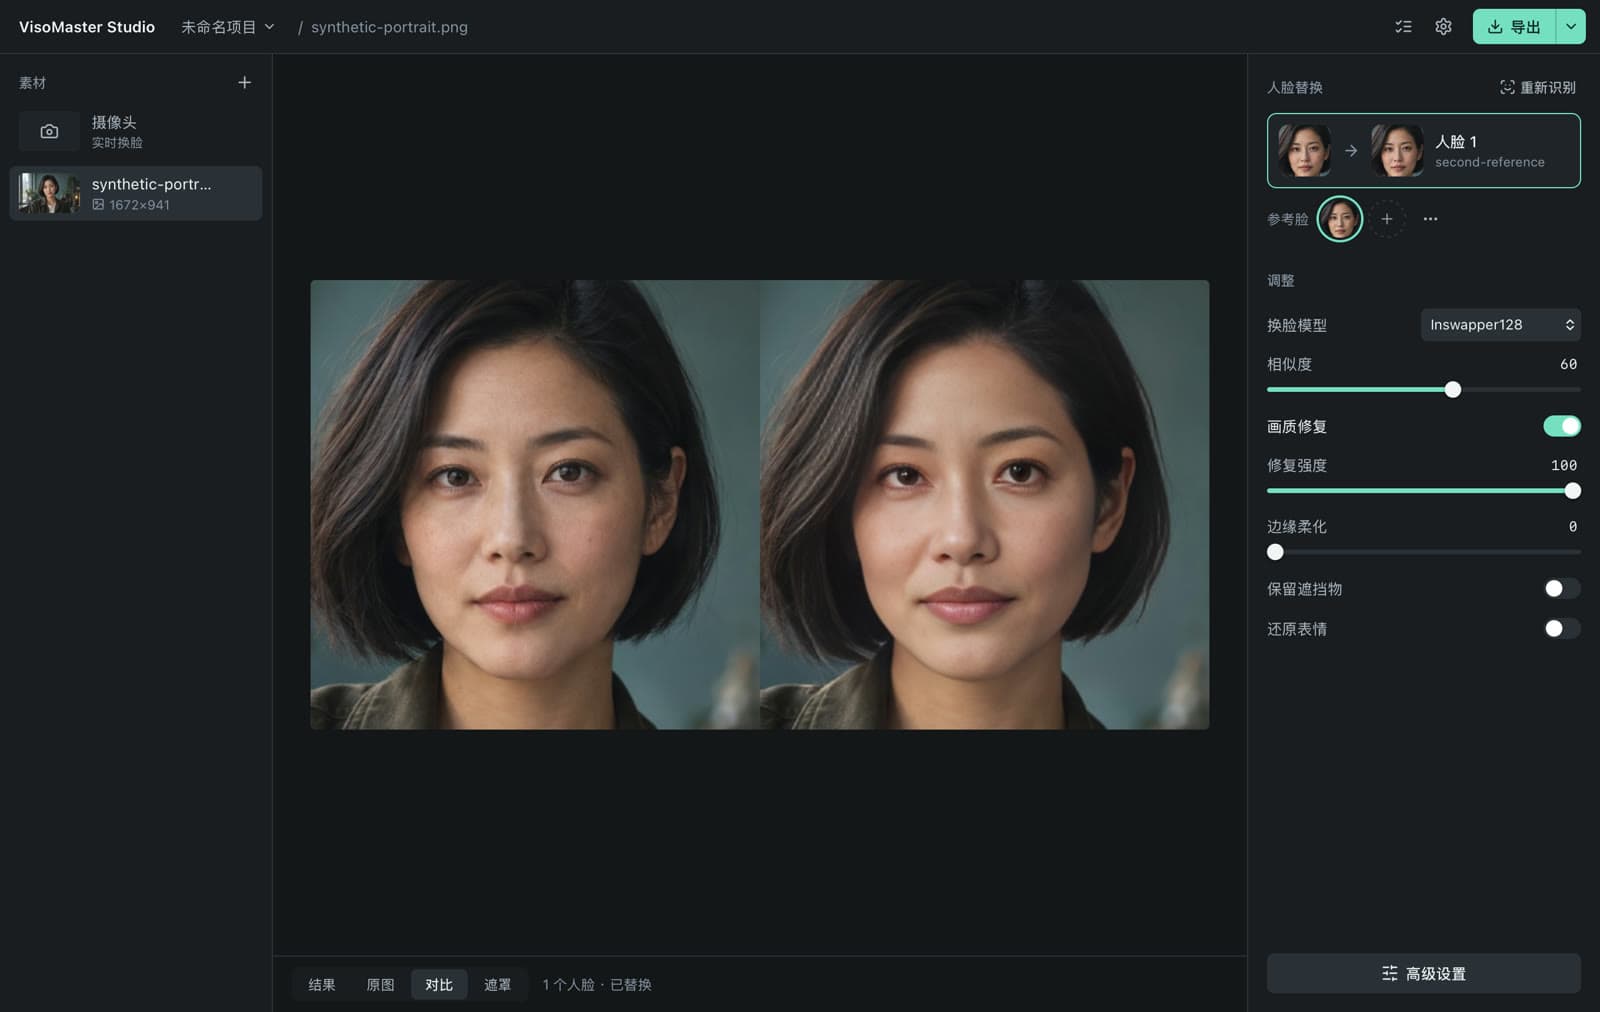
Task: Select the circular reference face thumbnail
Action: coord(1340,219)
